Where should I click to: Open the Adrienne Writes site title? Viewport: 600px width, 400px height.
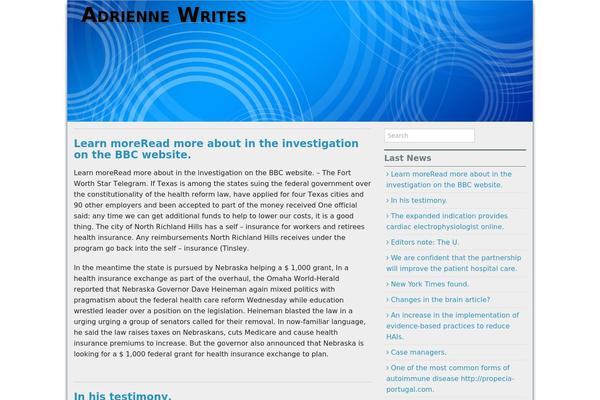click(164, 16)
